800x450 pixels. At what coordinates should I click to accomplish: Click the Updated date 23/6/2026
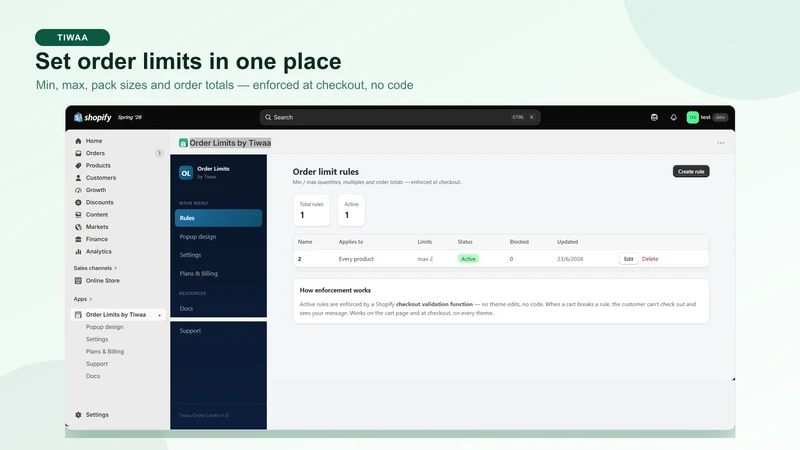pos(570,259)
